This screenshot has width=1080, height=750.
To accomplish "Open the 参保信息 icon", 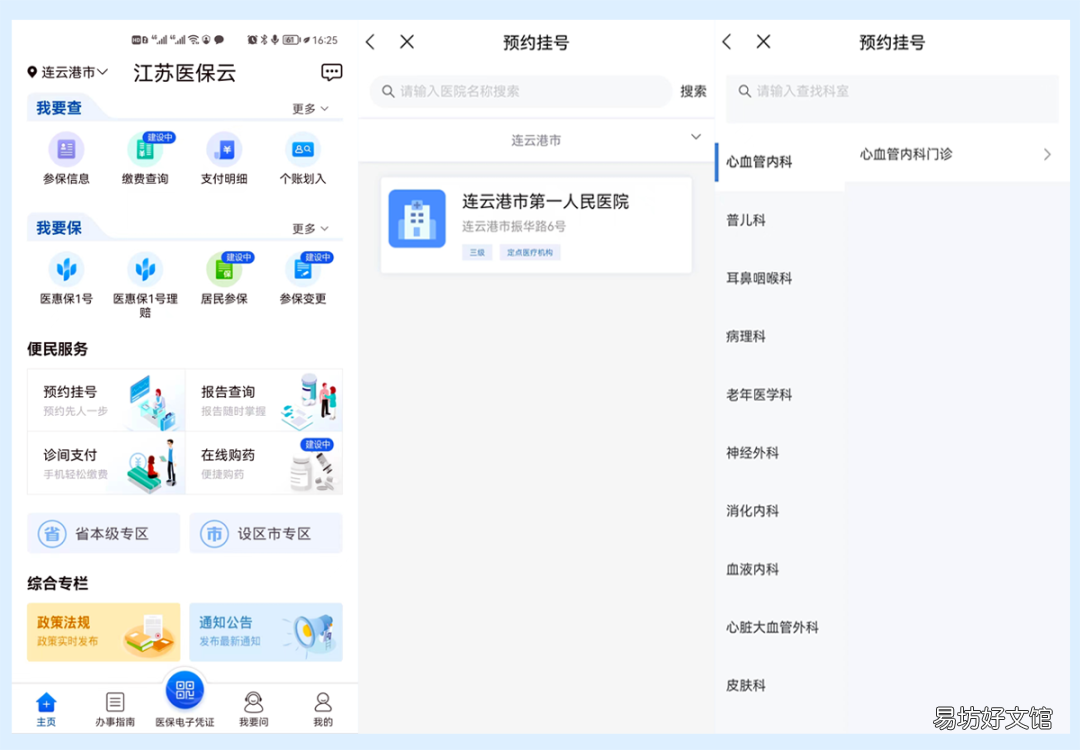I will click(x=66, y=149).
